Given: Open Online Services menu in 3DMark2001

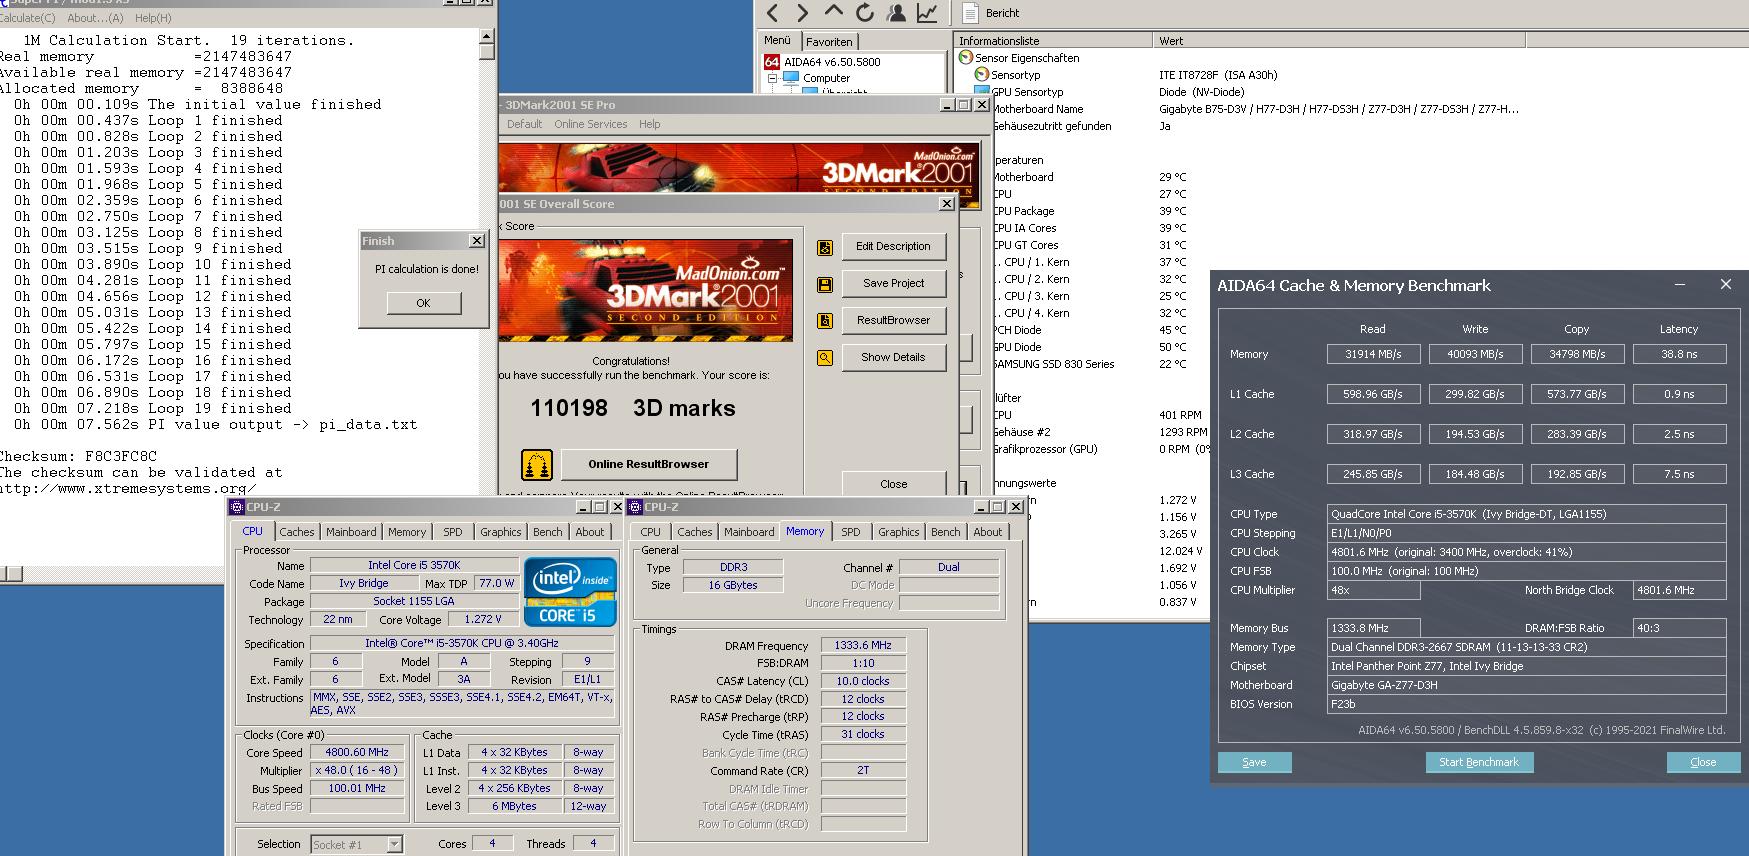Looking at the screenshot, I should (590, 124).
